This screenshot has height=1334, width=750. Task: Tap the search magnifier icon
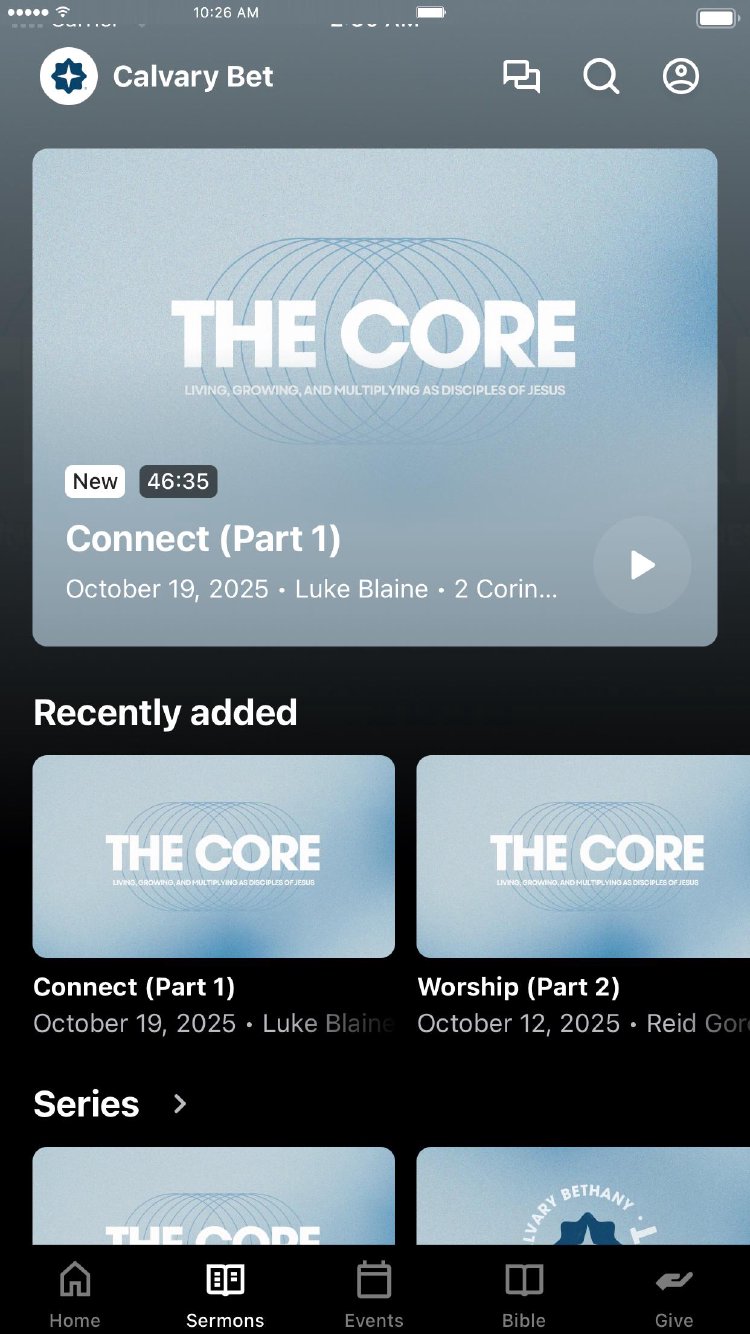click(x=601, y=77)
